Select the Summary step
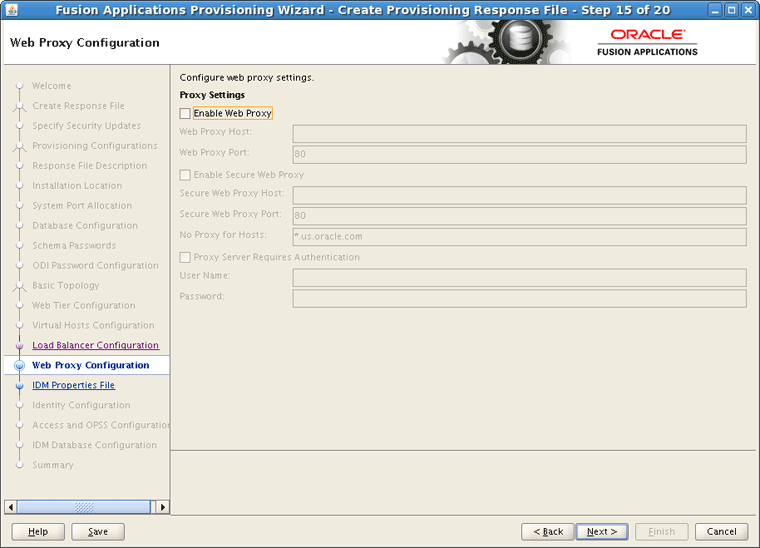760x548 pixels. pyautogui.click(x=53, y=465)
